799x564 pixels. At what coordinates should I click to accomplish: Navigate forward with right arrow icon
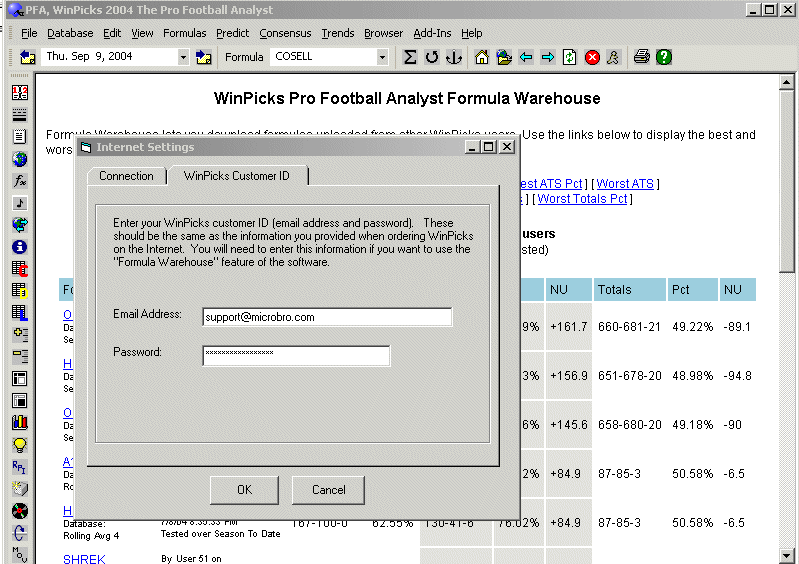[x=548, y=57]
